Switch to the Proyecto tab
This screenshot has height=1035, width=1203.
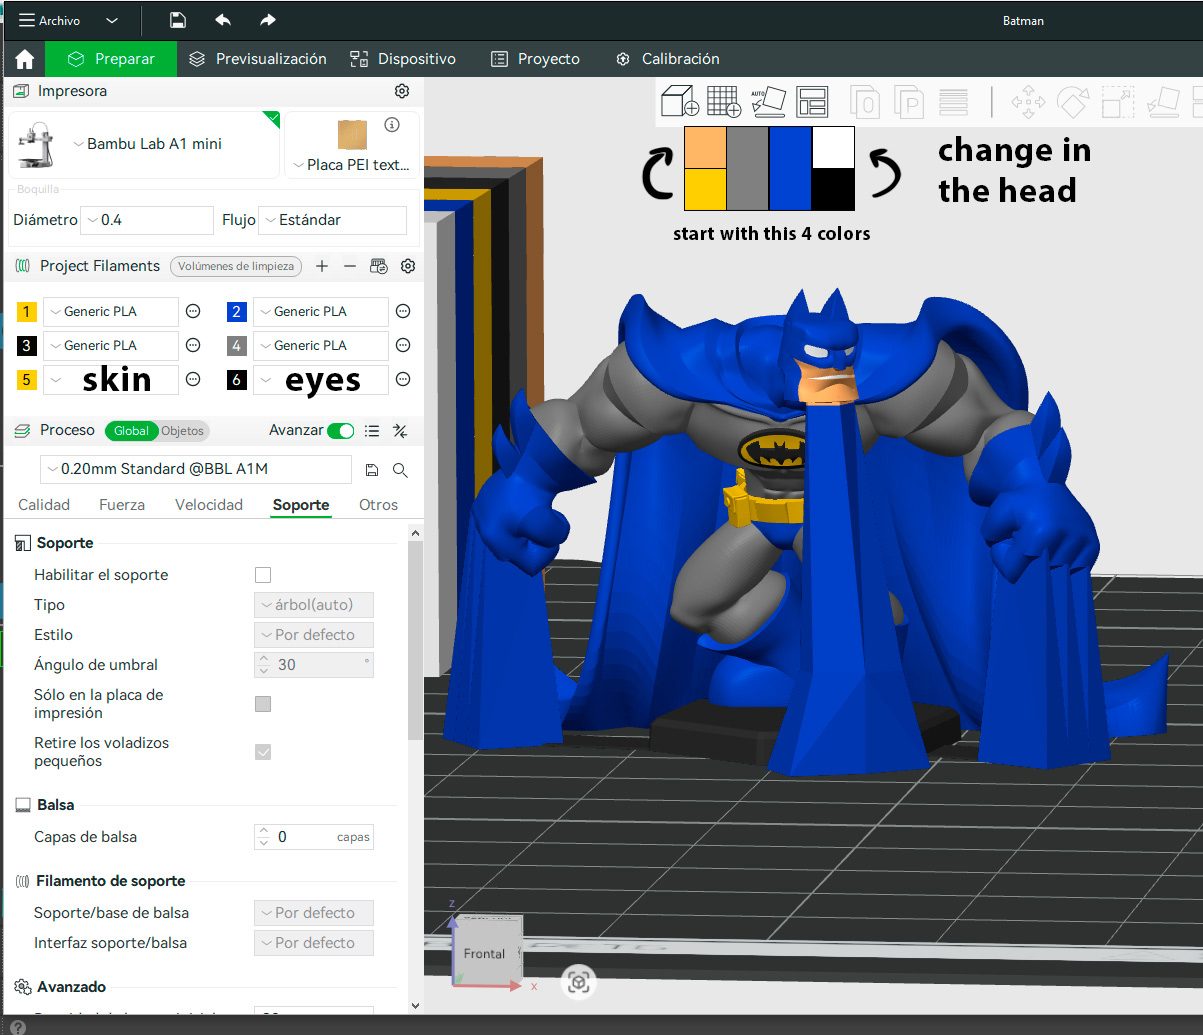click(x=535, y=59)
